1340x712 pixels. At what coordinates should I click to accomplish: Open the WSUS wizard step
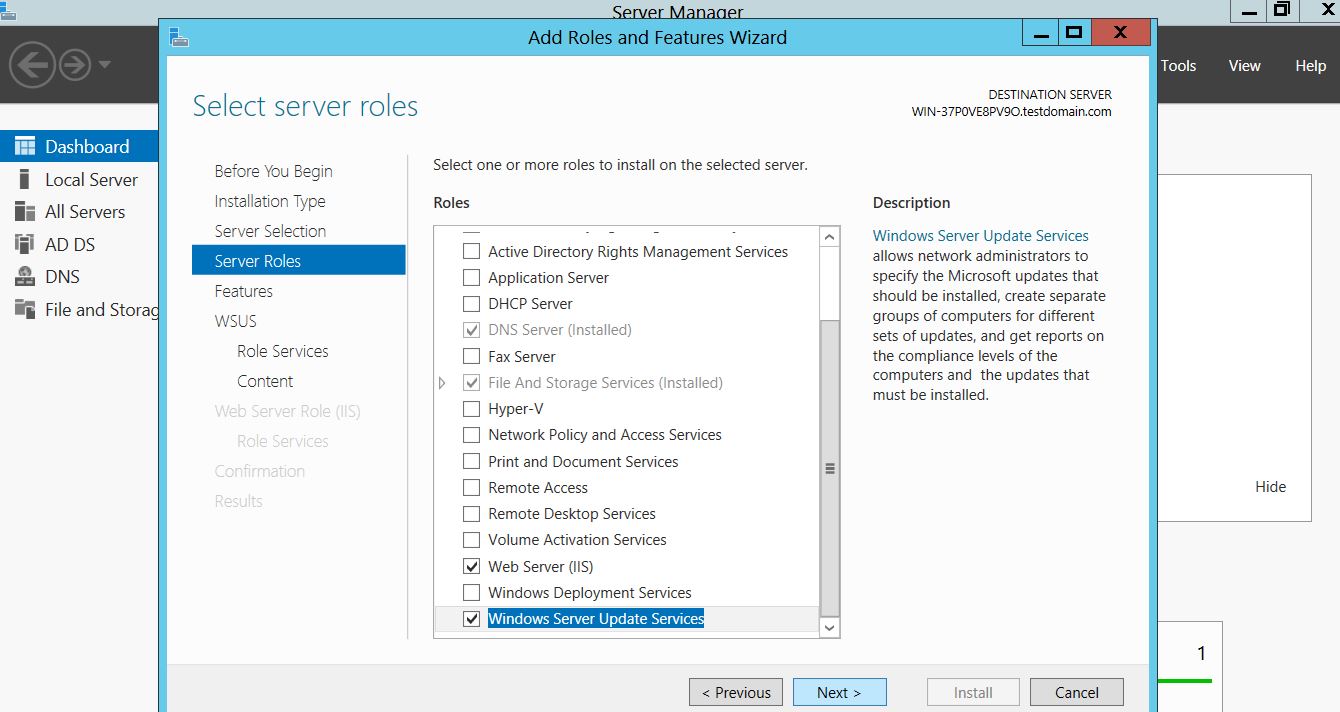point(235,321)
